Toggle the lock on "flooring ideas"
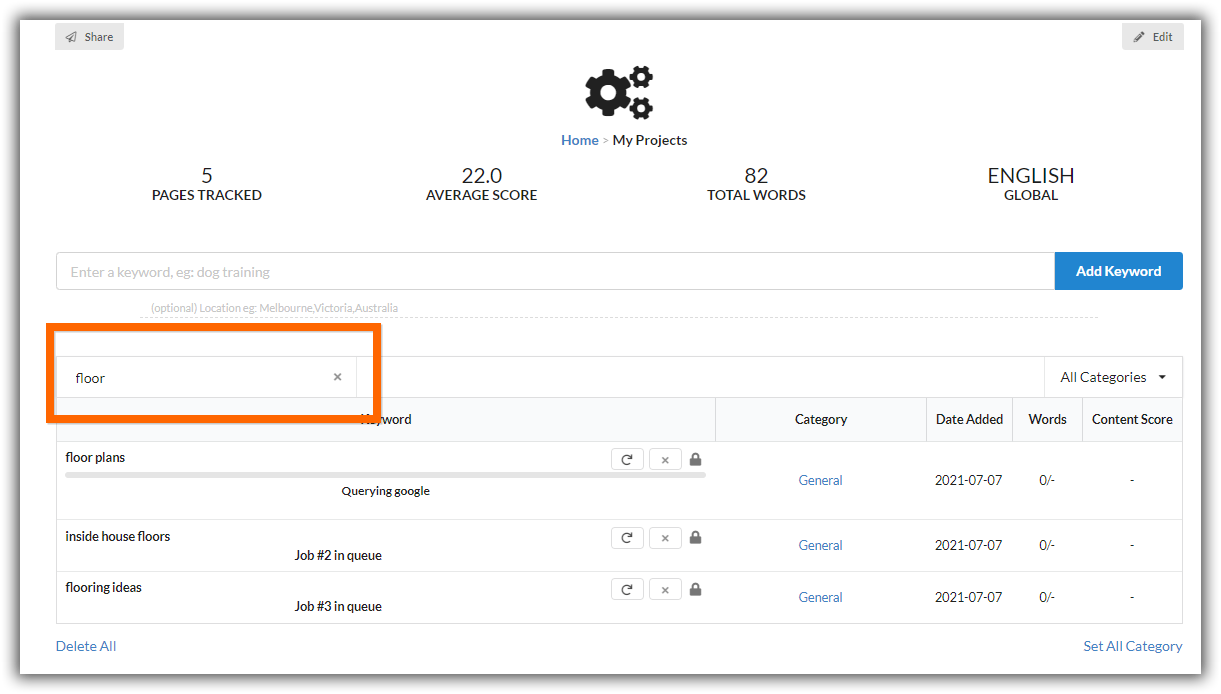The height and width of the screenshot is (694, 1221). [695, 588]
